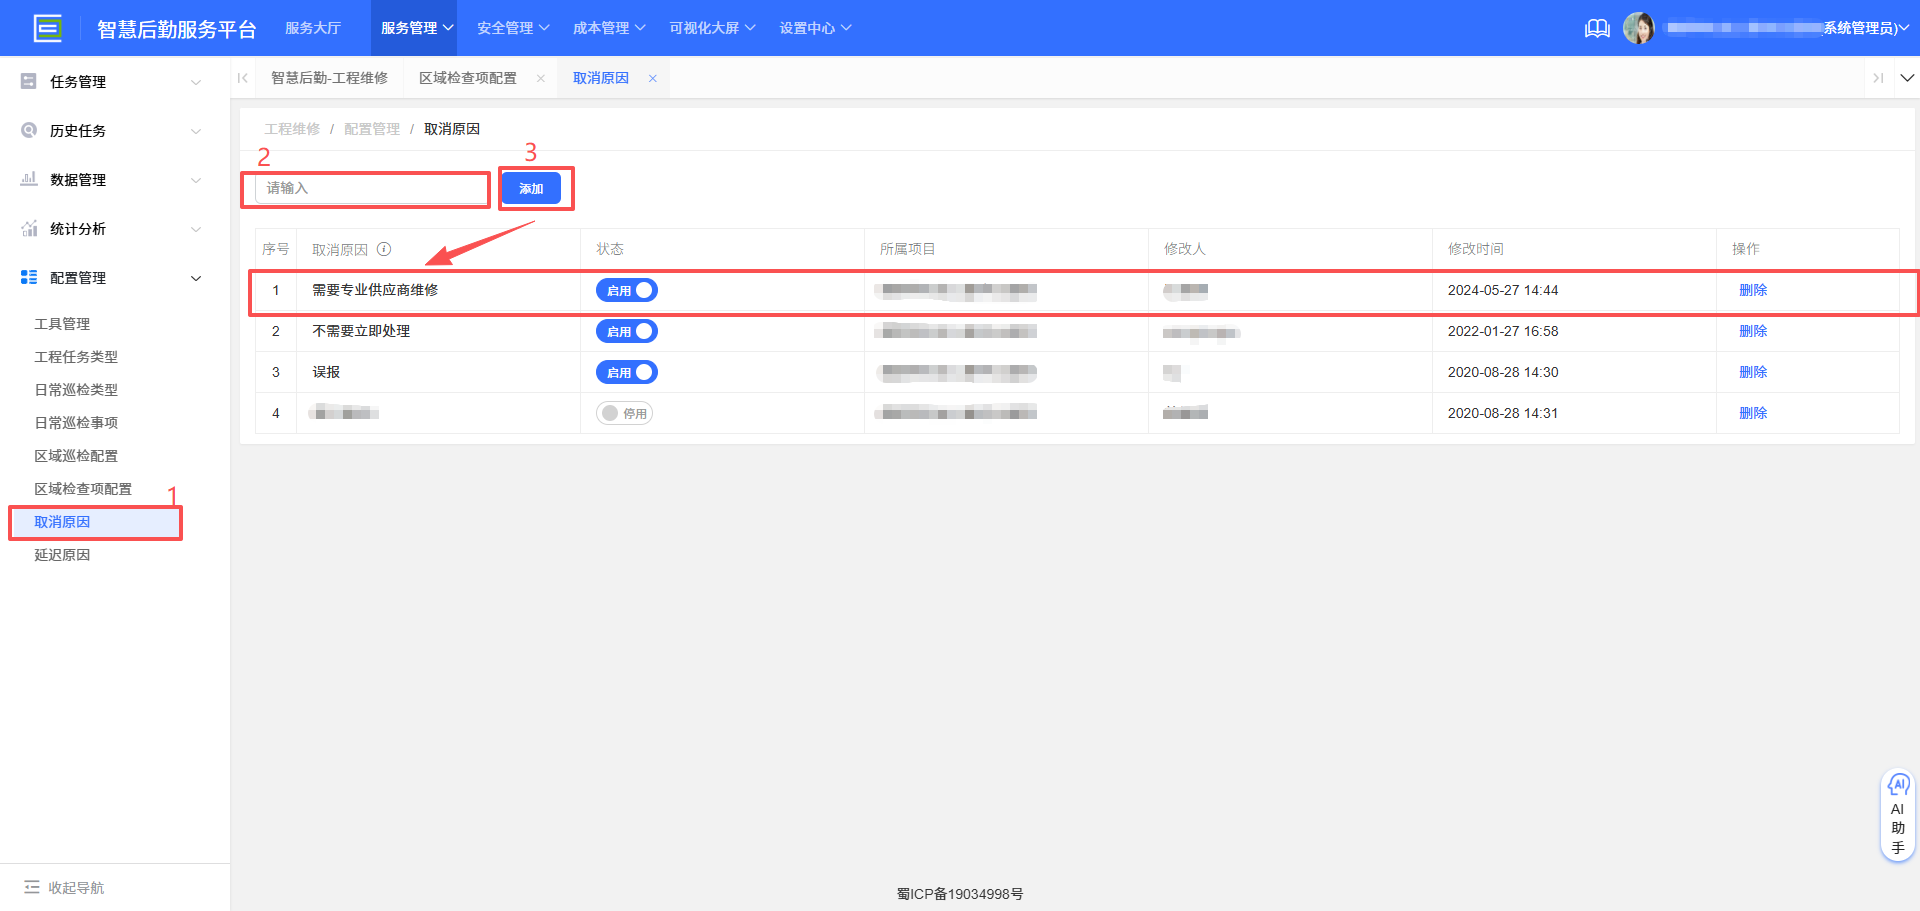Click the 配置管理 sidebar icon
This screenshot has width=1920, height=911.
coord(29,277)
